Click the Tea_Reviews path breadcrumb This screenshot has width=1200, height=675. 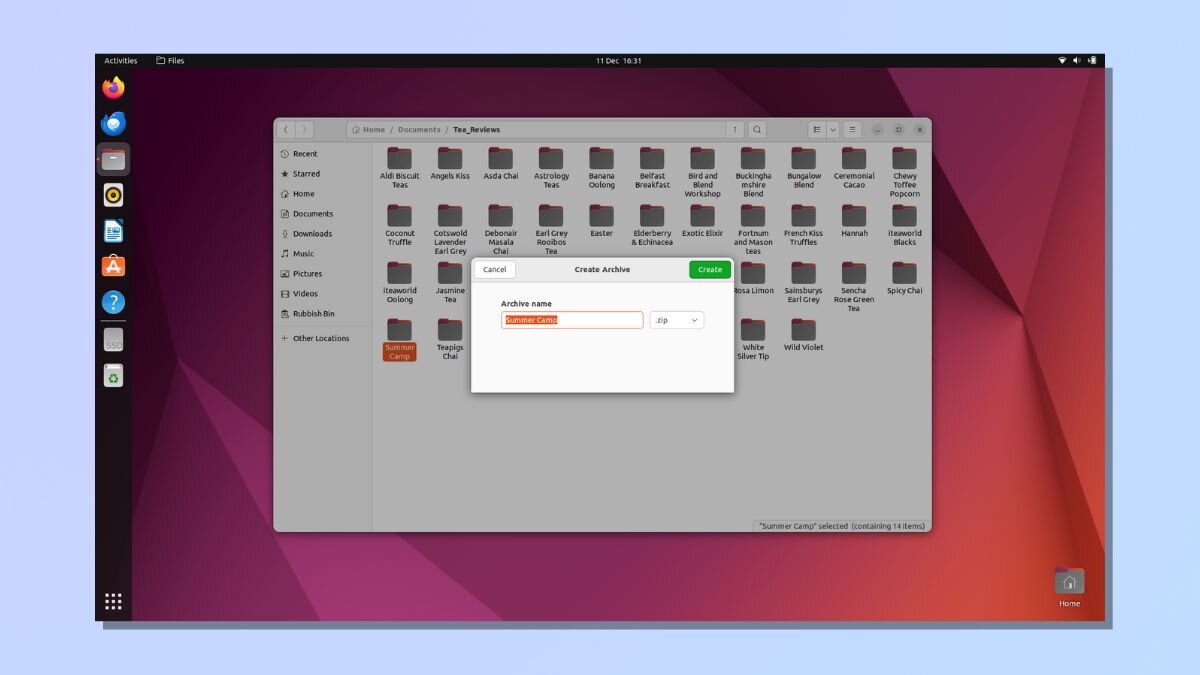(476, 130)
